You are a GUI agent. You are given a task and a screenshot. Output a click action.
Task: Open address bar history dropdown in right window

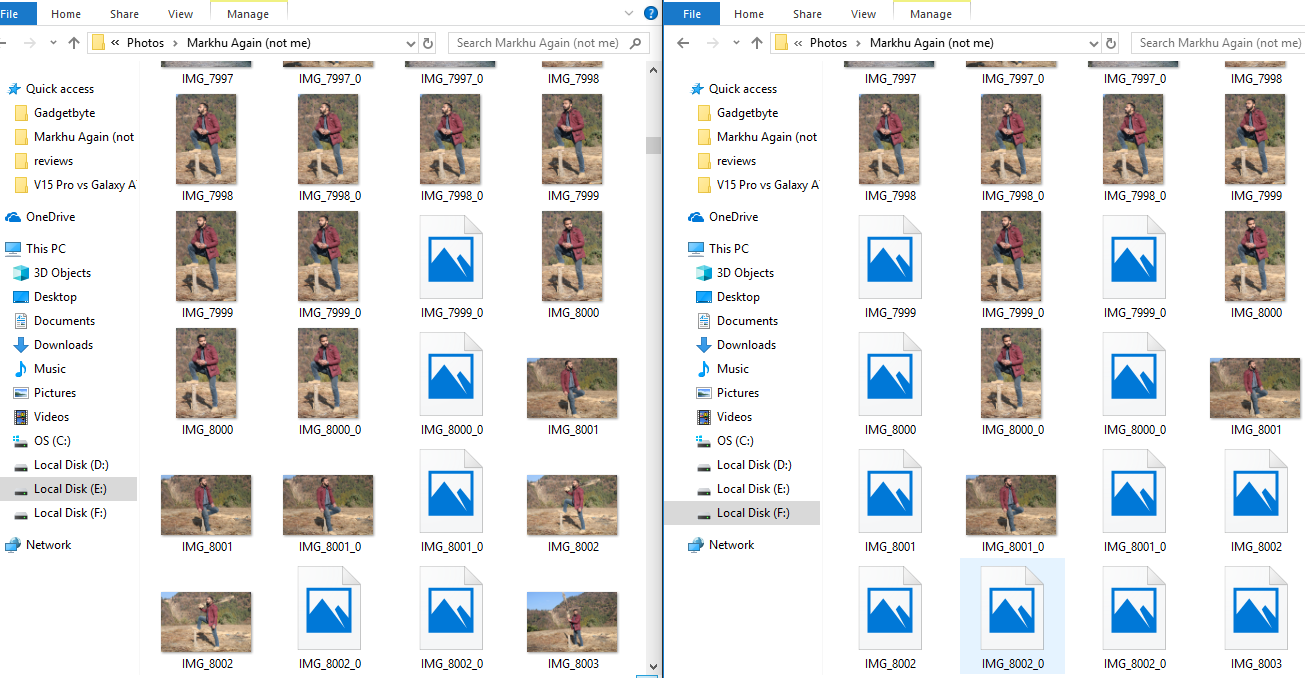point(1093,43)
